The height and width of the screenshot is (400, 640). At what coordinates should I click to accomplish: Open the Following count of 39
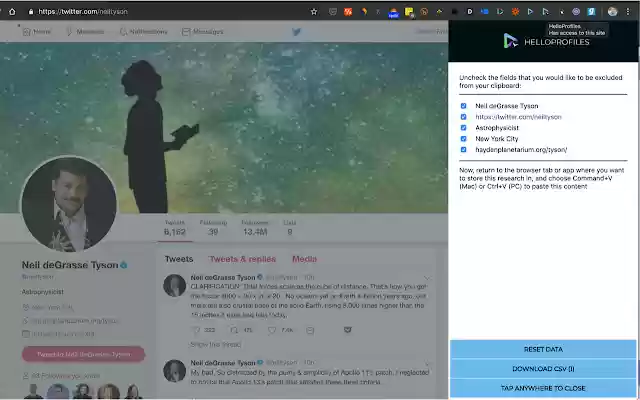click(213, 228)
